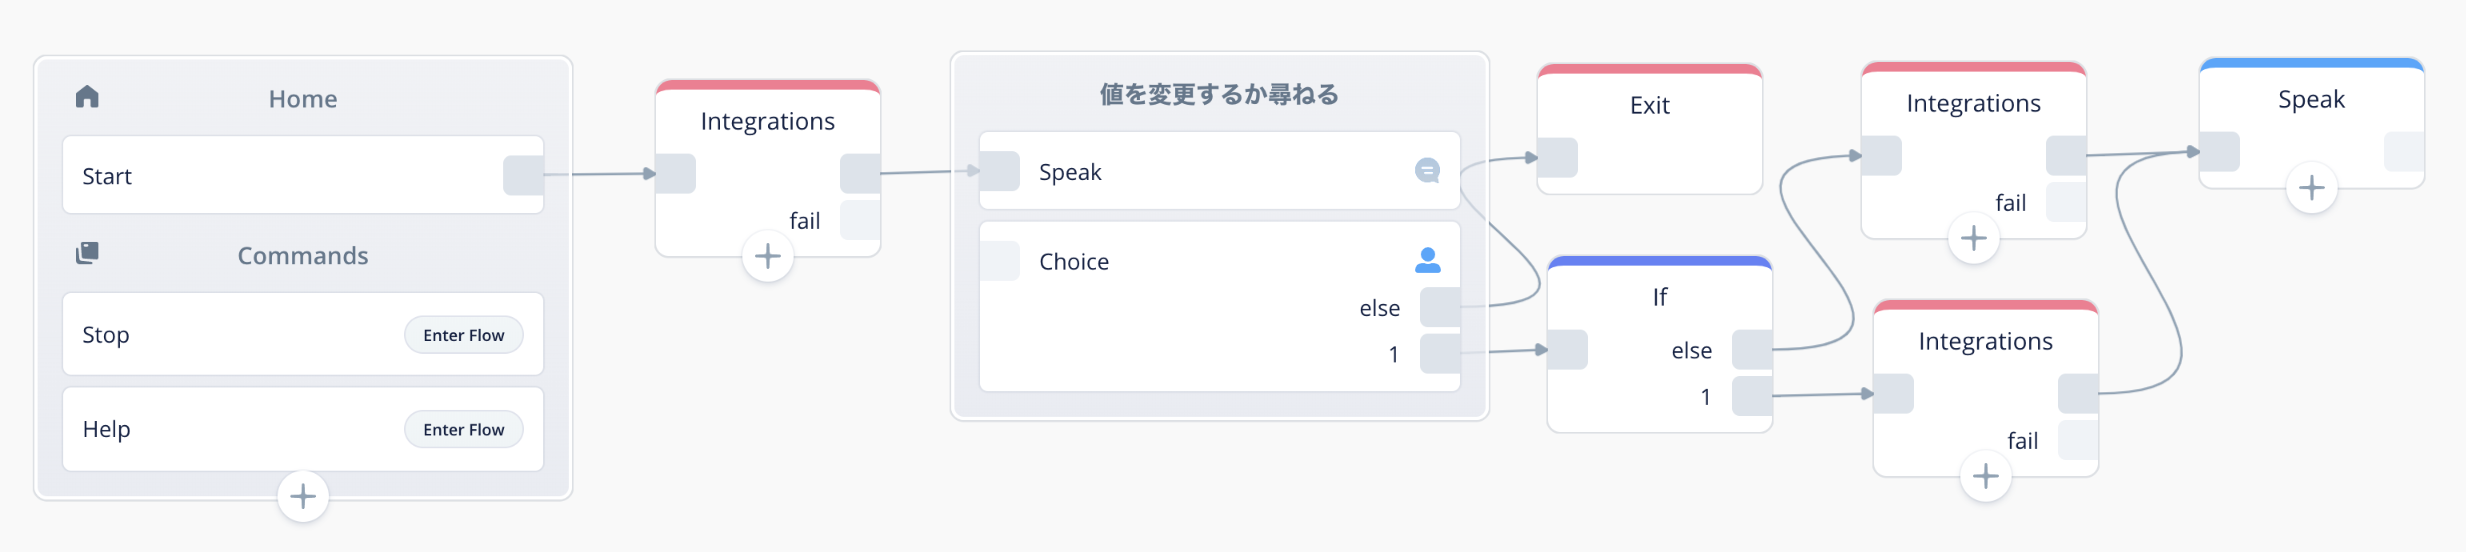
Task: Select the Choice option 1 output port
Action: coord(1440,354)
